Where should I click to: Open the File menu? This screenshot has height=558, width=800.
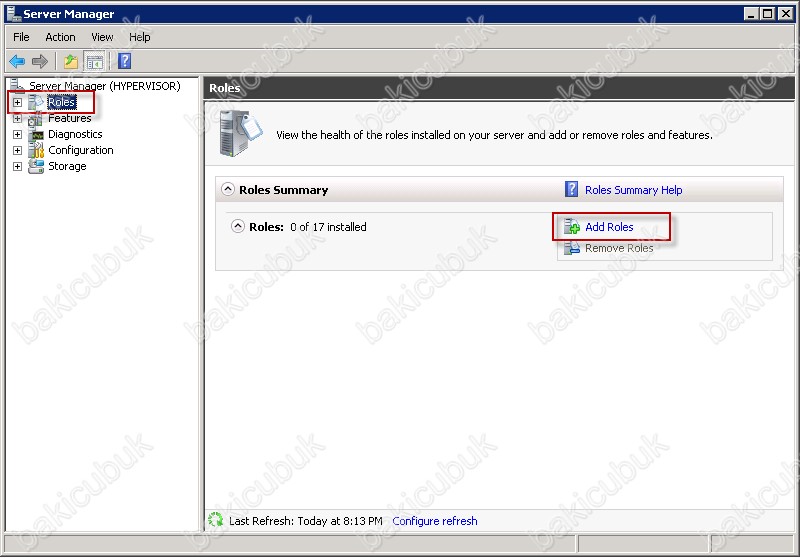click(21, 37)
